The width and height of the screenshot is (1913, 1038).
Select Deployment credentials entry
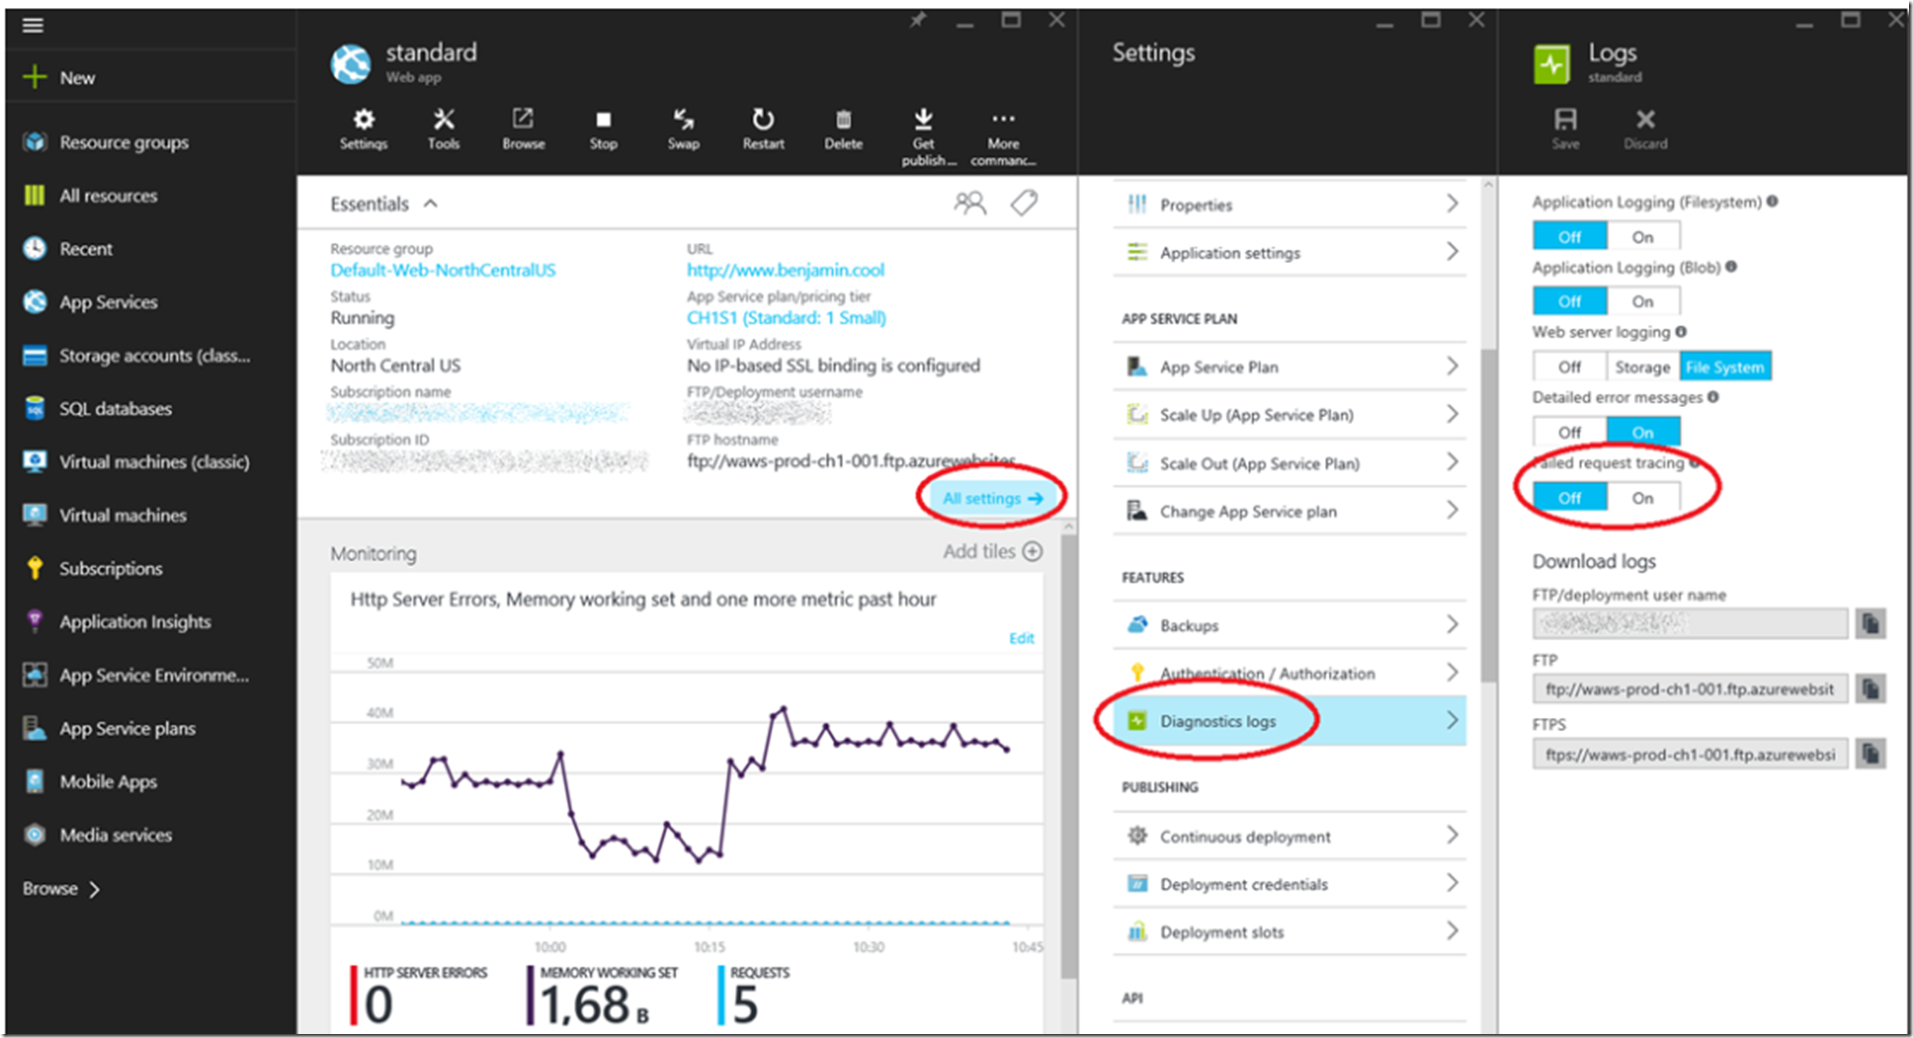[1290, 884]
